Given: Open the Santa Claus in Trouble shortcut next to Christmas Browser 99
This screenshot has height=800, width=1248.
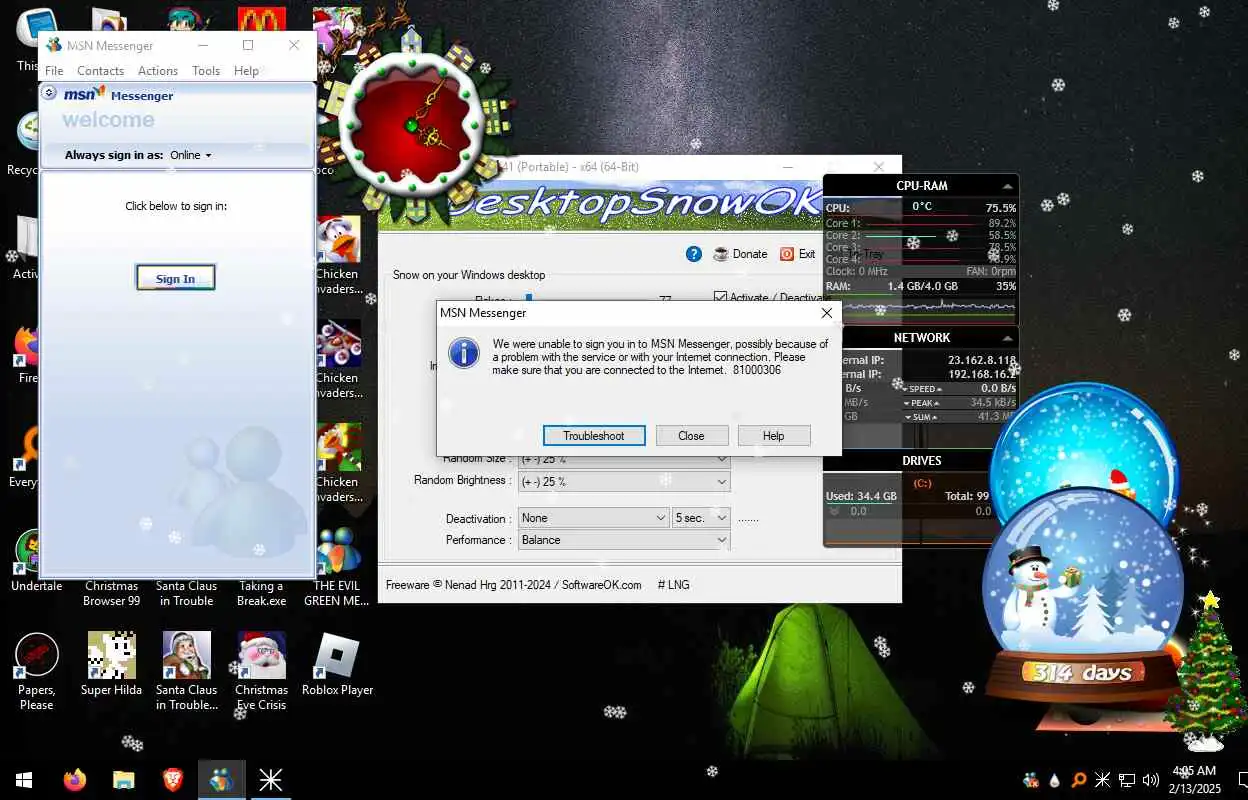Looking at the screenshot, I should [x=186, y=593].
